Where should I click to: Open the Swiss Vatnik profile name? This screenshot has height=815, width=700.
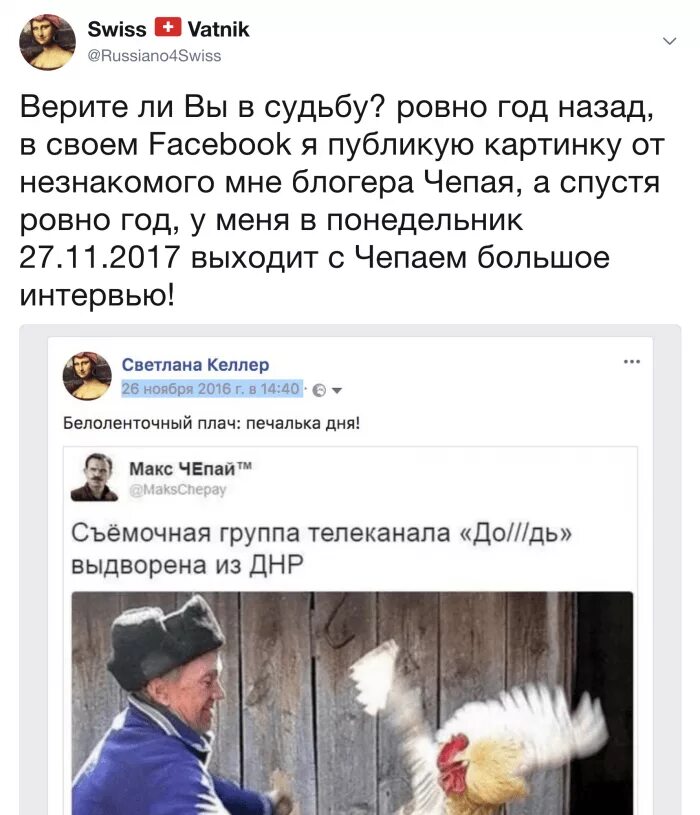tap(168, 29)
